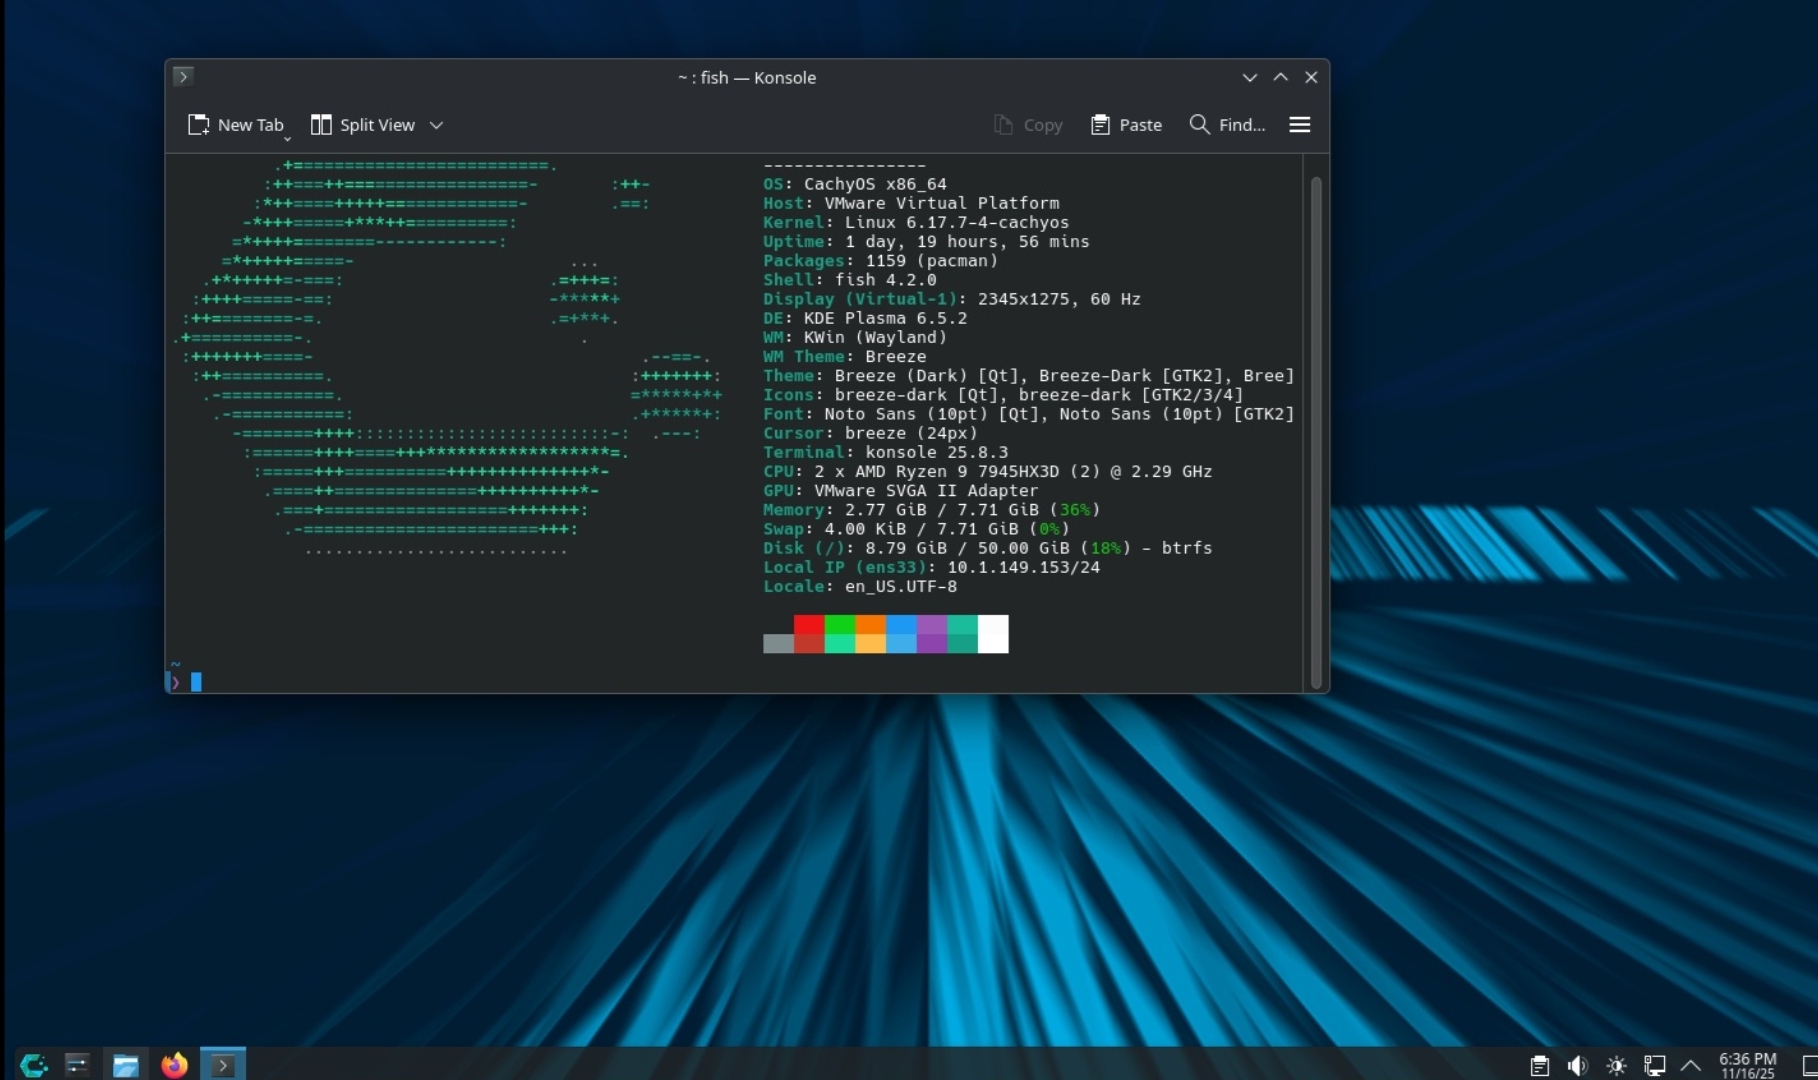This screenshot has height=1080, width=1818.
Task: Click the 'Icons: breeze-dark [Qt]' line
Action: 1003,394
